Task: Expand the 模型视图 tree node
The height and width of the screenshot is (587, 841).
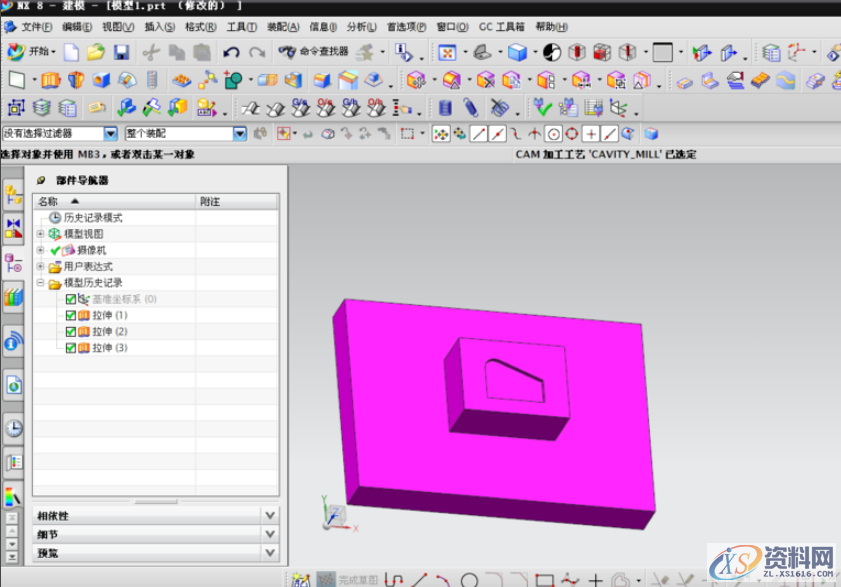Action: click(x=41, y=233)
